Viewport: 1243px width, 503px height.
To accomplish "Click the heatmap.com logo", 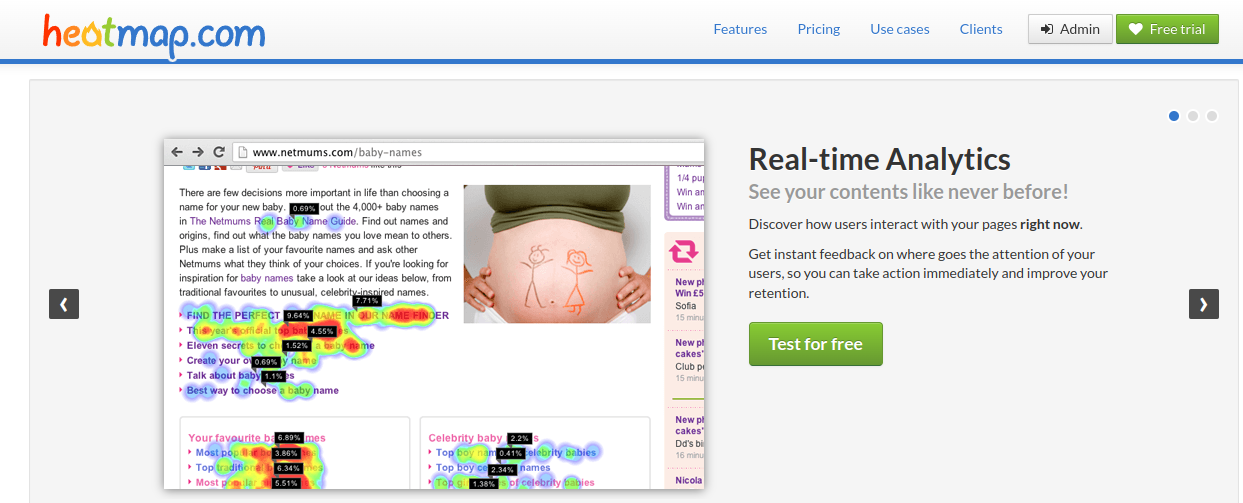I will coord(154,35).
